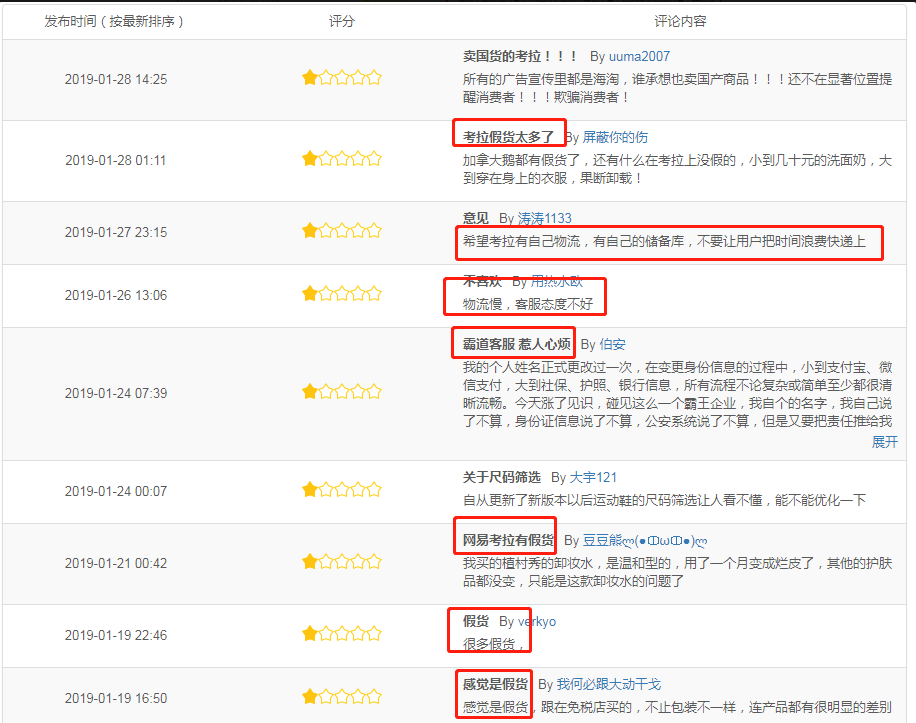This screenshot has height=723, width=916.
Task: Click star rating for 2019-01-24 07:39 review
Action: [342, 392]
